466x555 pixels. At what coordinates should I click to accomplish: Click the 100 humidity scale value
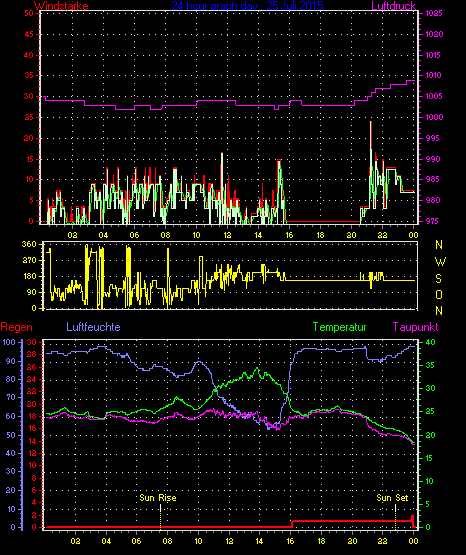8,342
